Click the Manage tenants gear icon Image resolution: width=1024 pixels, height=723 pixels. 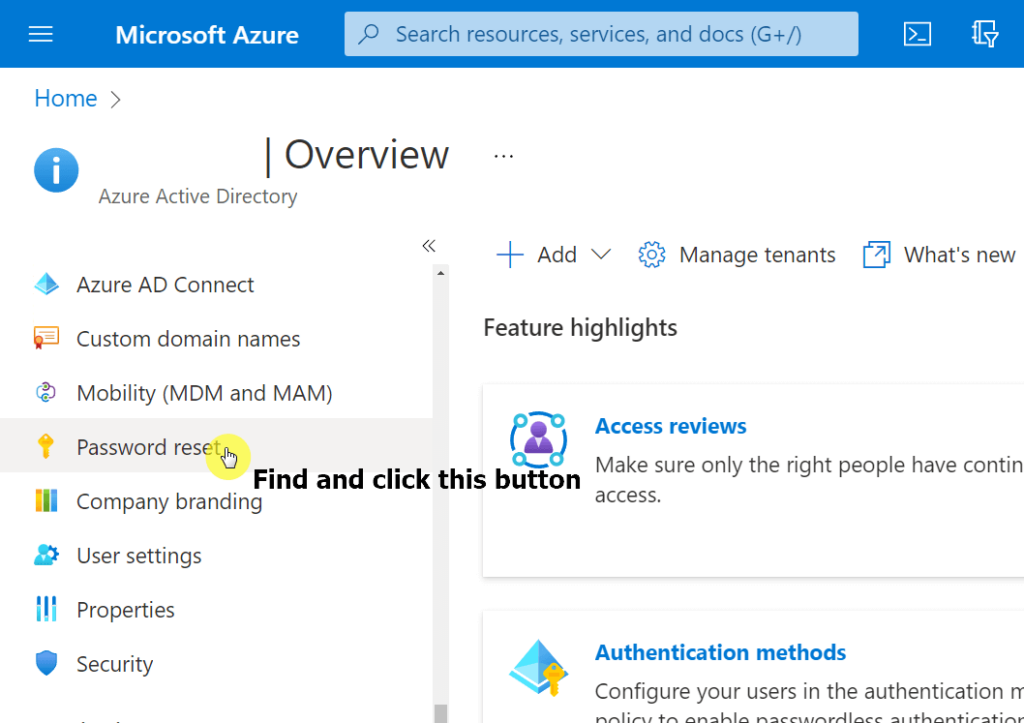click(x=652, y=255)
